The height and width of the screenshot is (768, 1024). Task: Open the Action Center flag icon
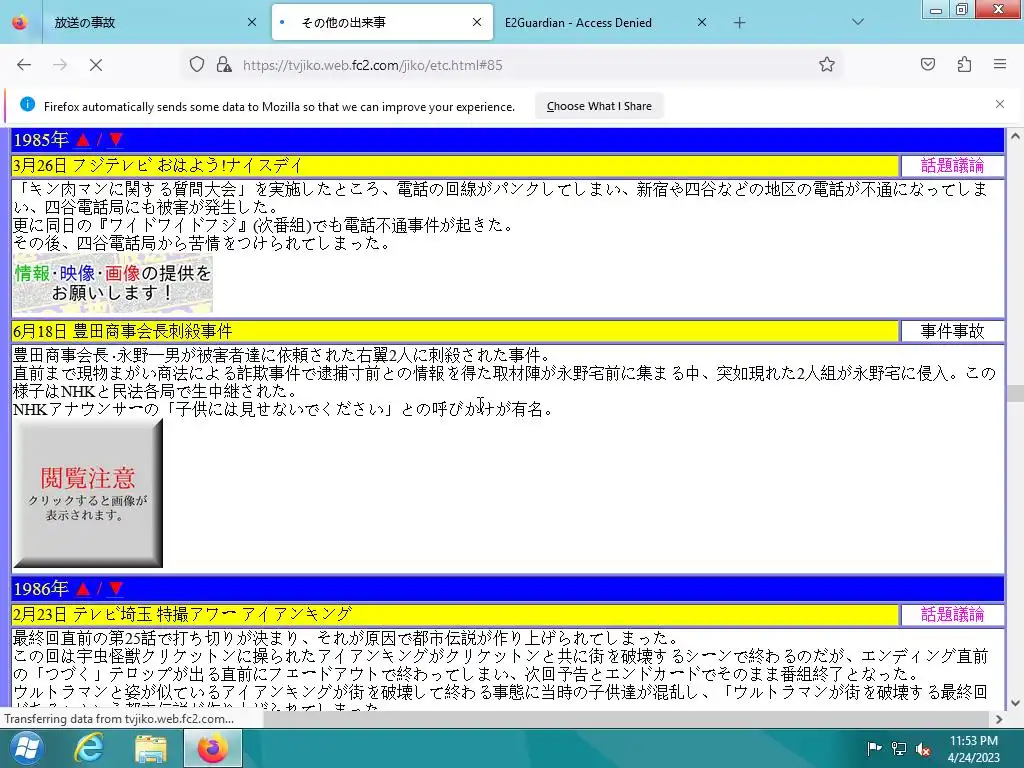pos(874,748)
